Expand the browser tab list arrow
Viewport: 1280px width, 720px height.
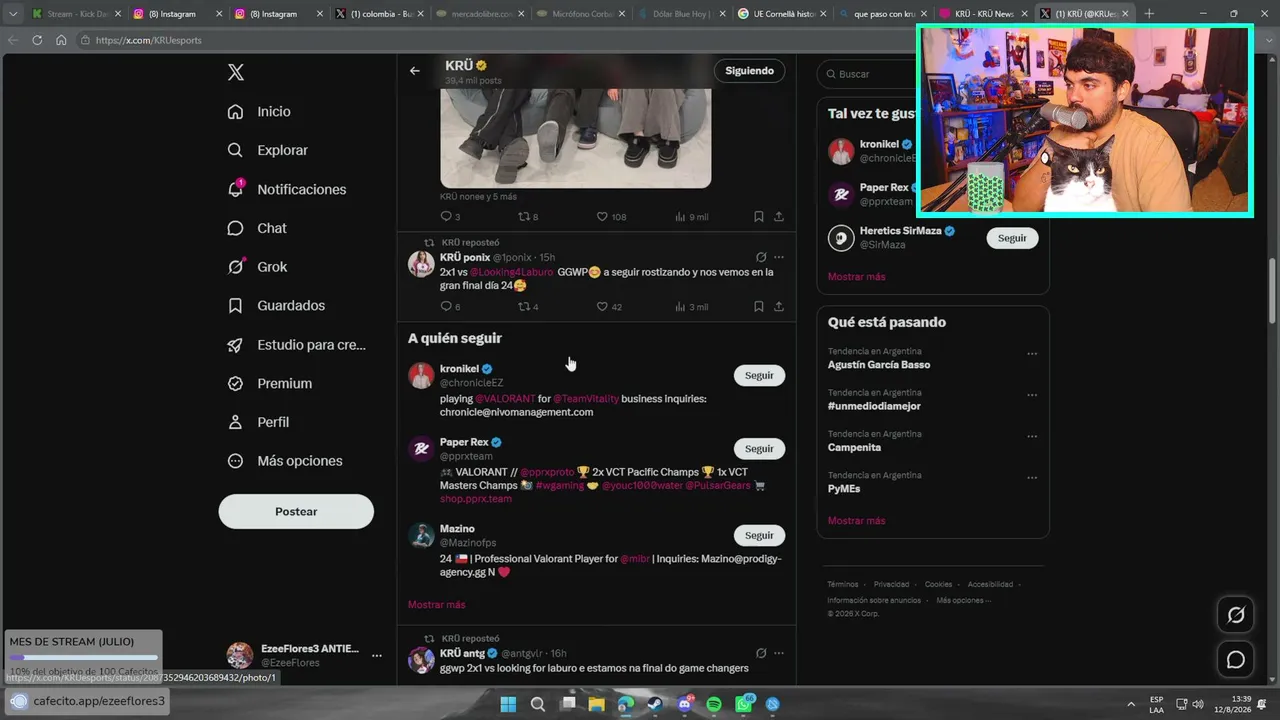pos(13,14)
